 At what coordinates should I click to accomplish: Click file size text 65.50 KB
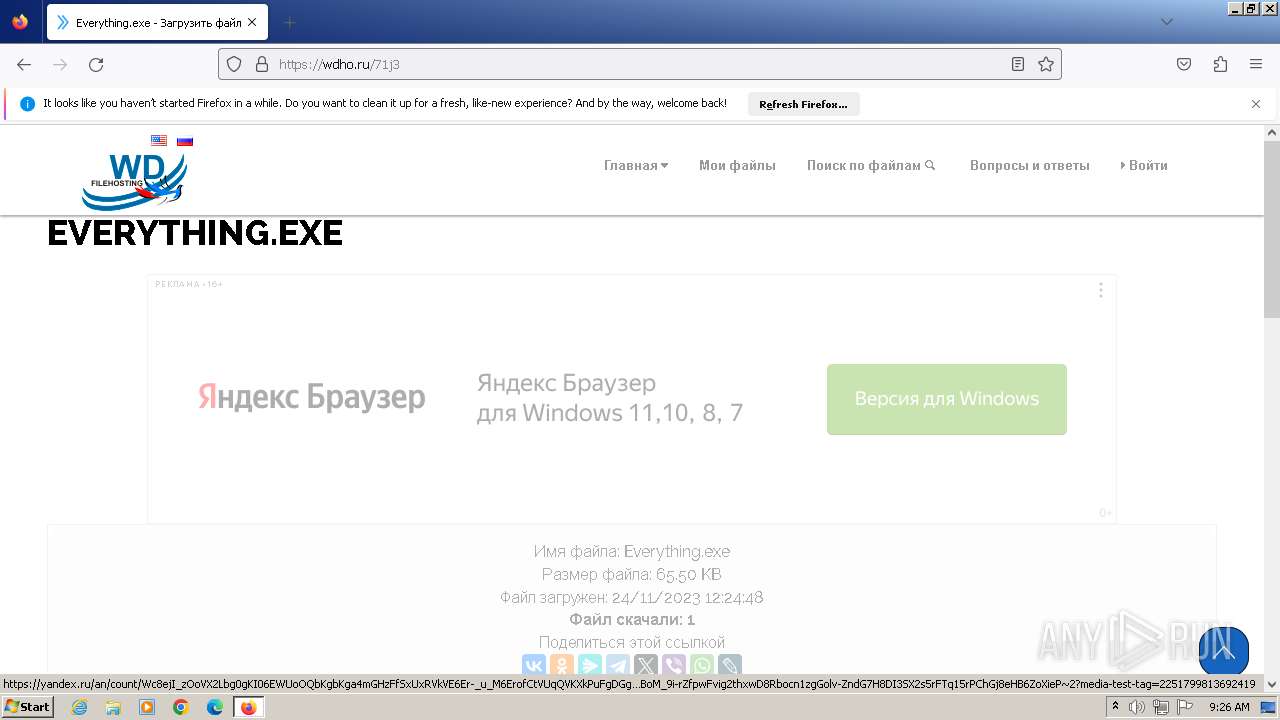click(689, 574)
